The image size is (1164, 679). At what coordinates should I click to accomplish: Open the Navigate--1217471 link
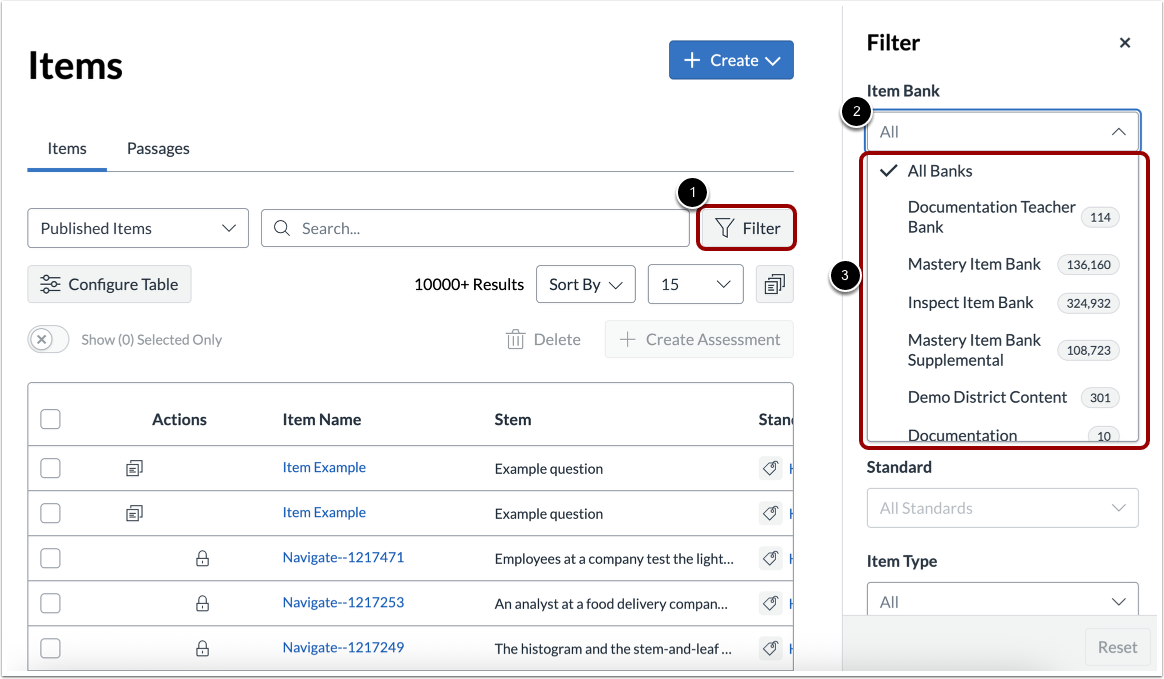click(x=343, y=557)
